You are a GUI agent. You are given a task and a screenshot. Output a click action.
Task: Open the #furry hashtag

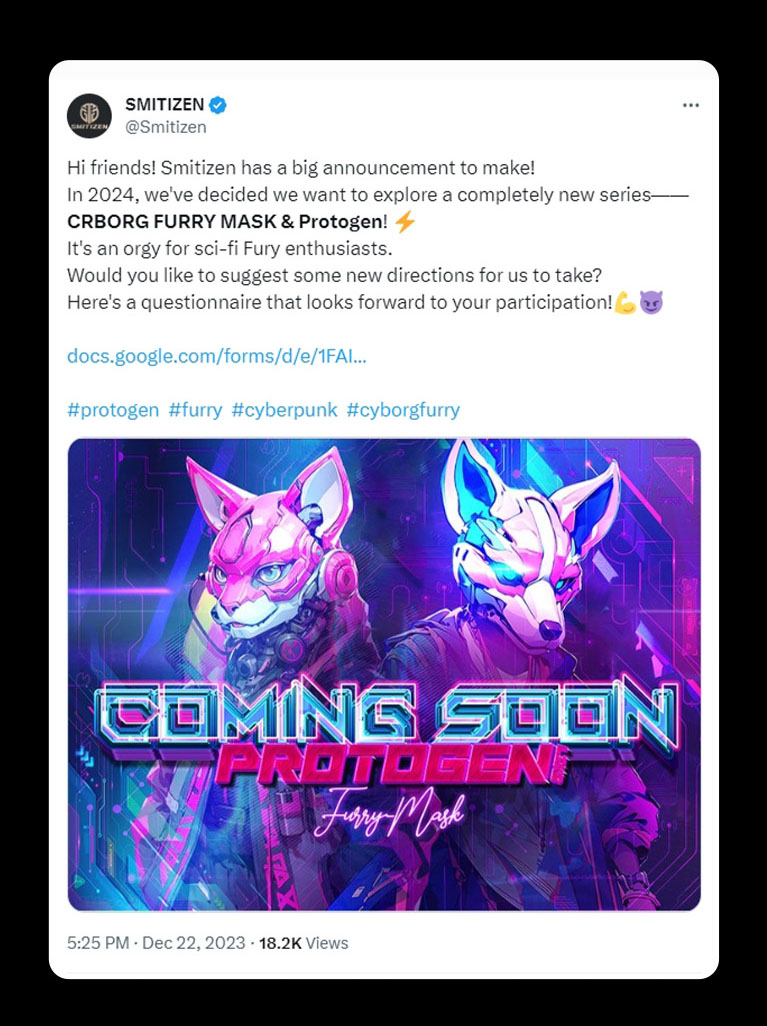pos(195,410)
